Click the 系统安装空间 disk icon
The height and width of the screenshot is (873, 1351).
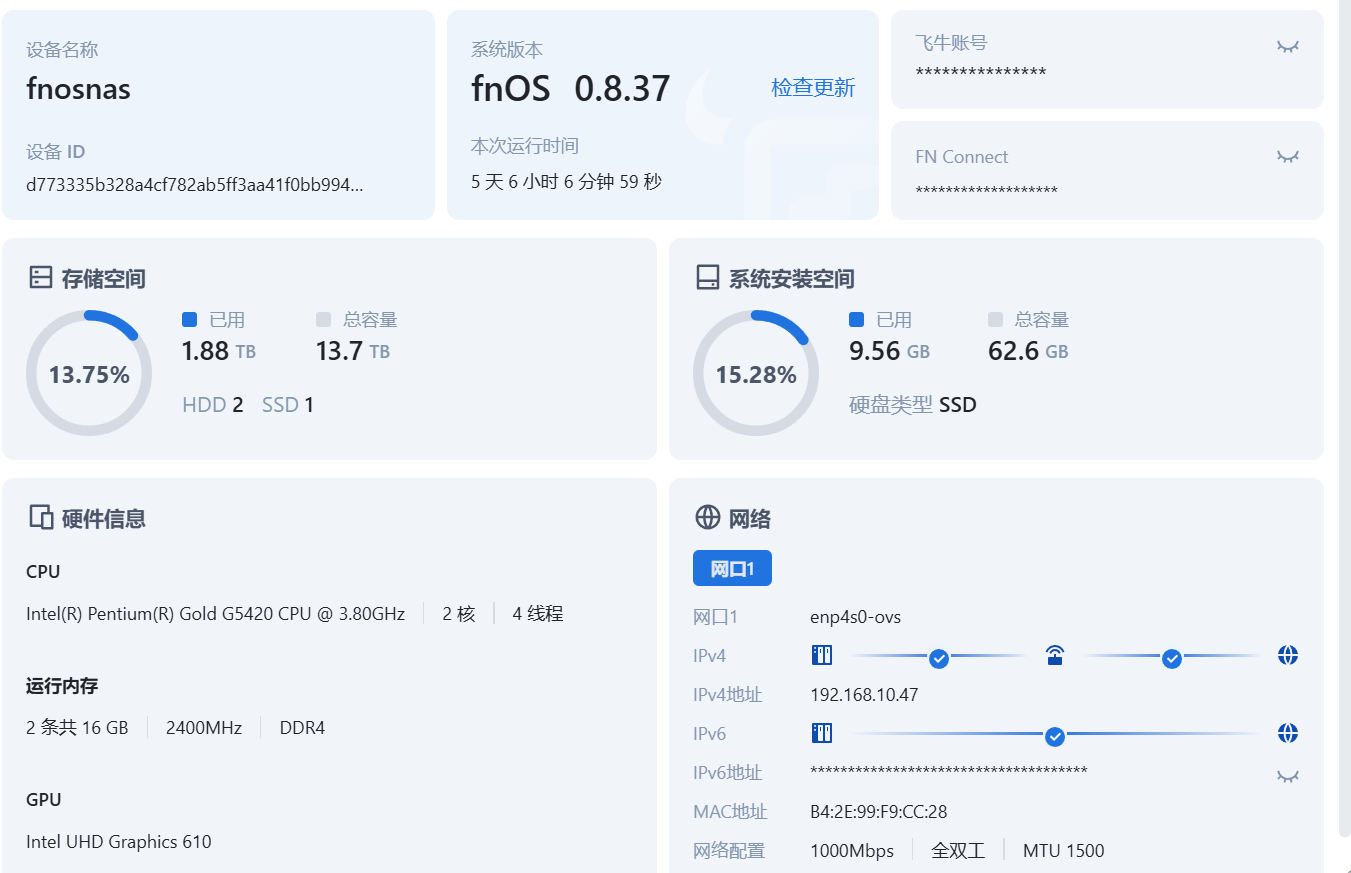707,278
